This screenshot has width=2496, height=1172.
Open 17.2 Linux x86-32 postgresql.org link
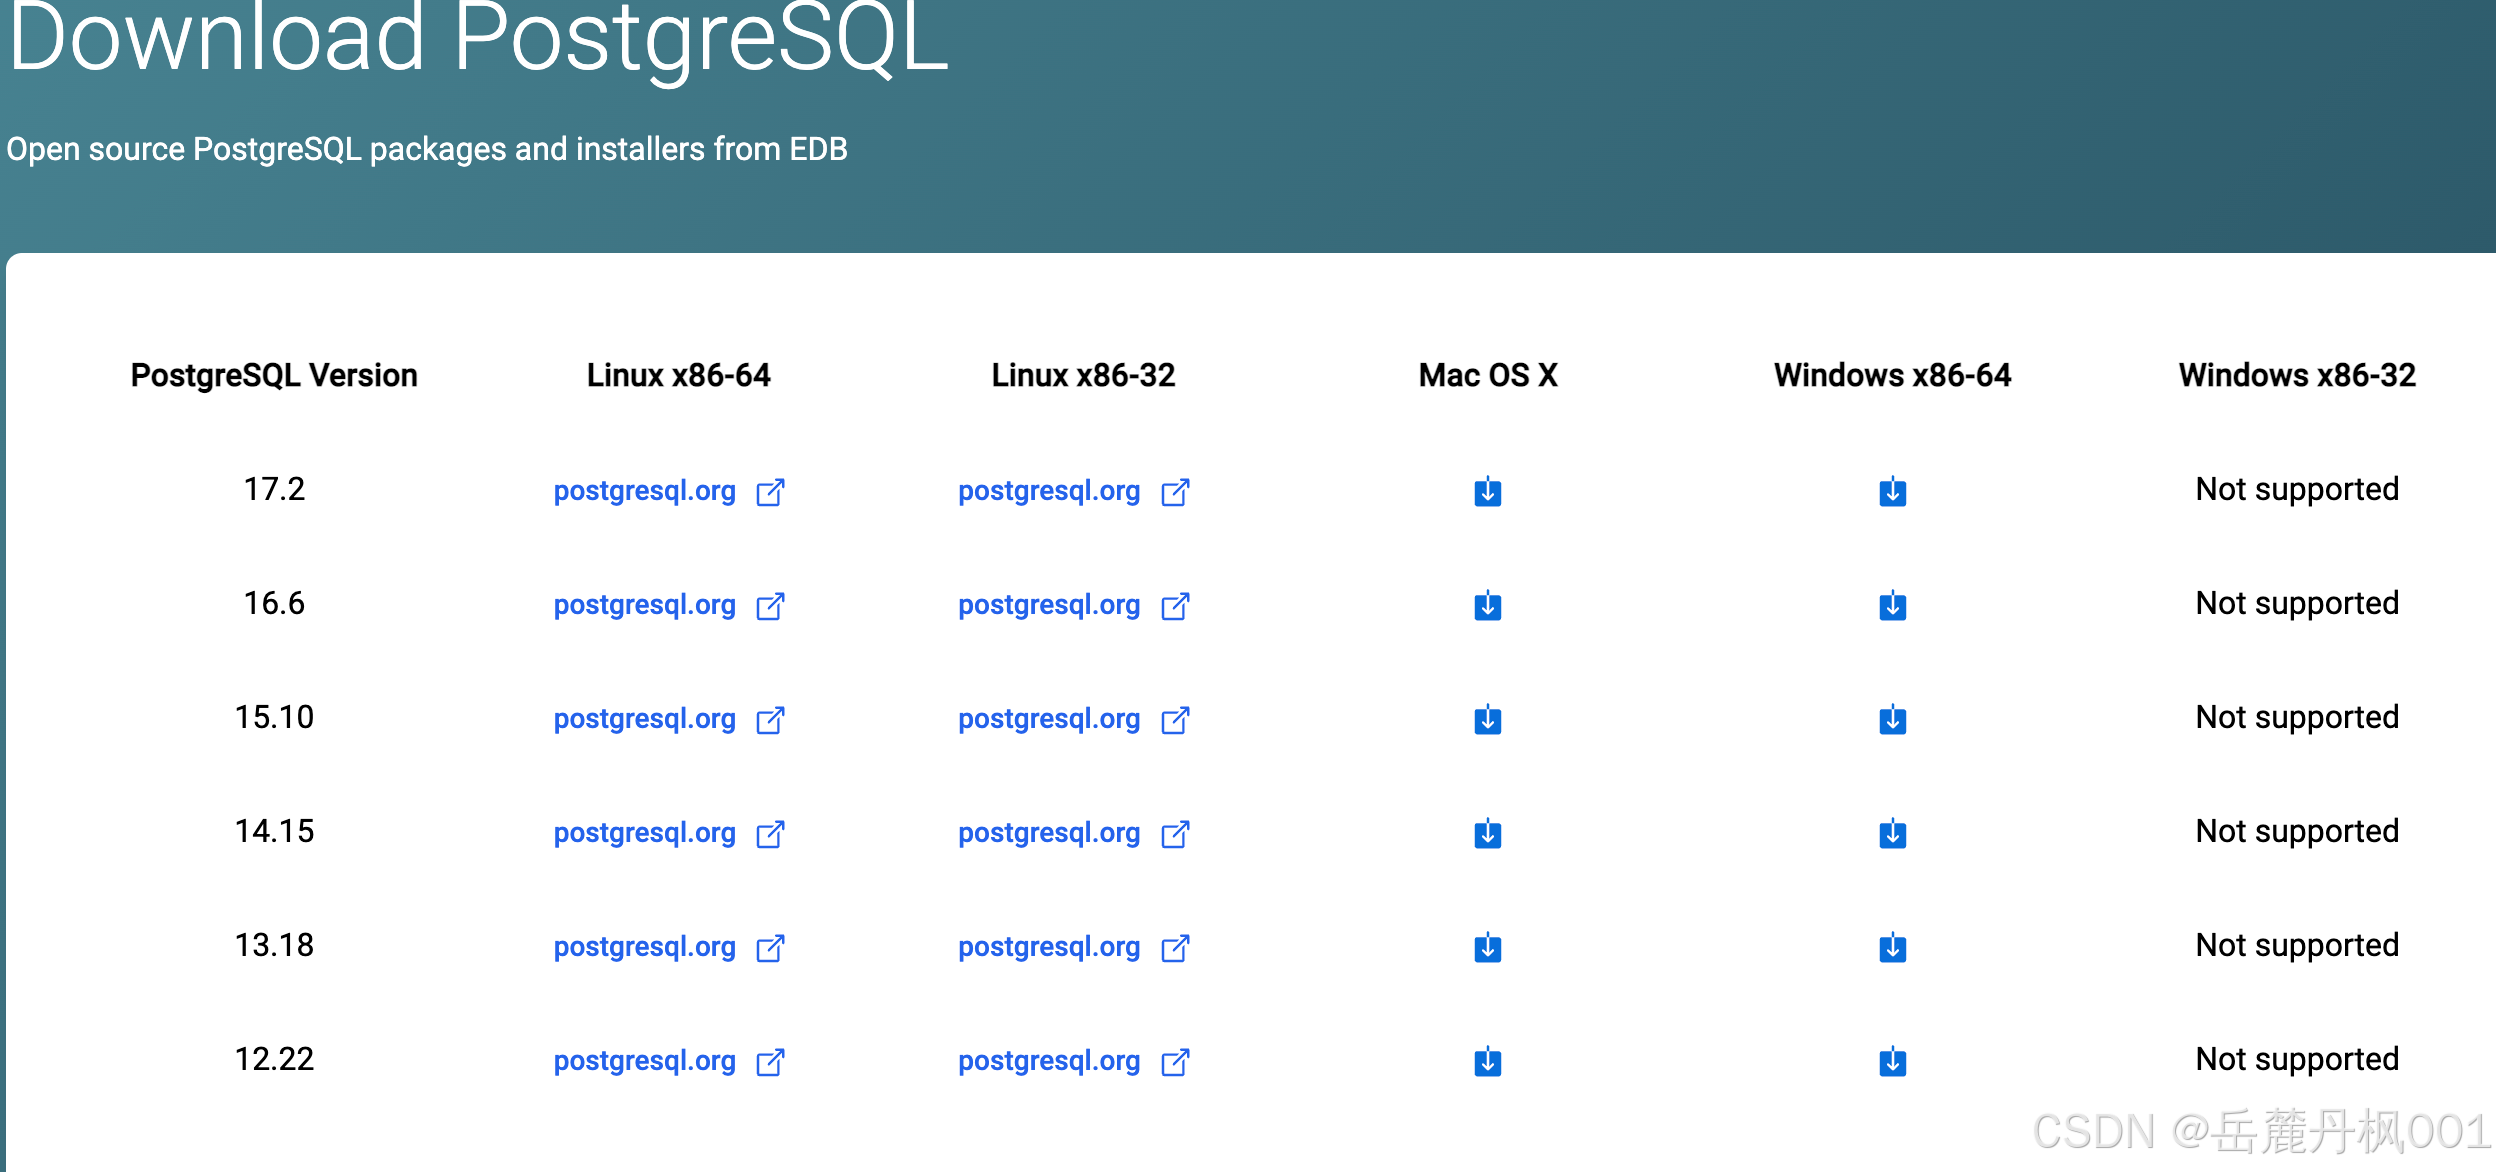tap(1049, 492)
